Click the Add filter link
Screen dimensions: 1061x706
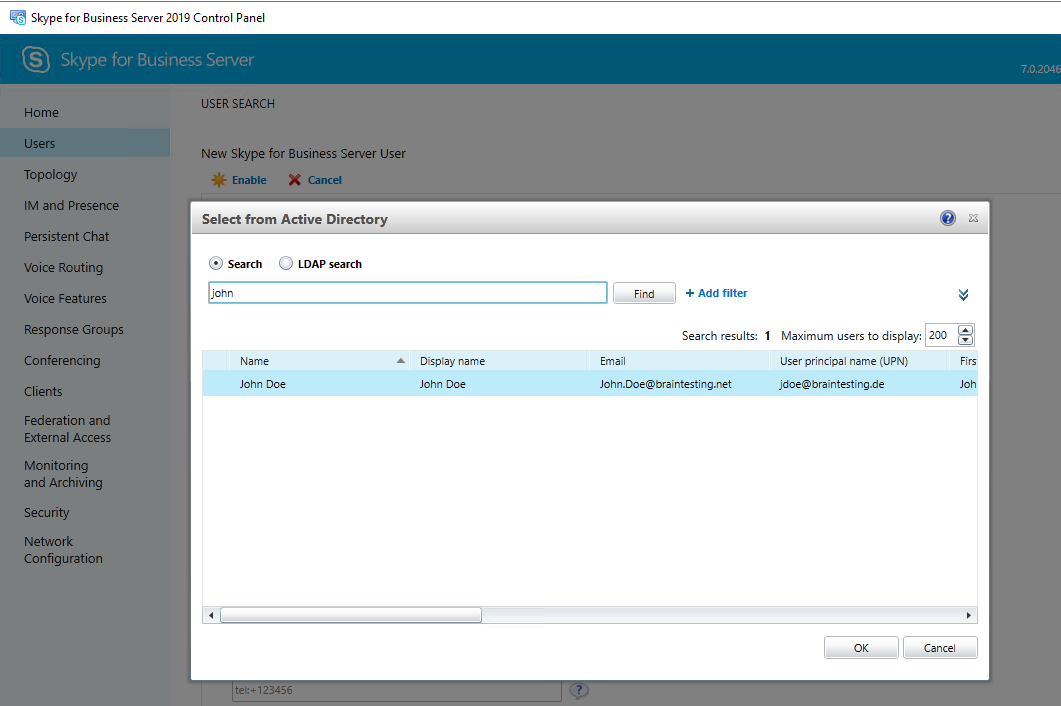(x=717, y=293)
